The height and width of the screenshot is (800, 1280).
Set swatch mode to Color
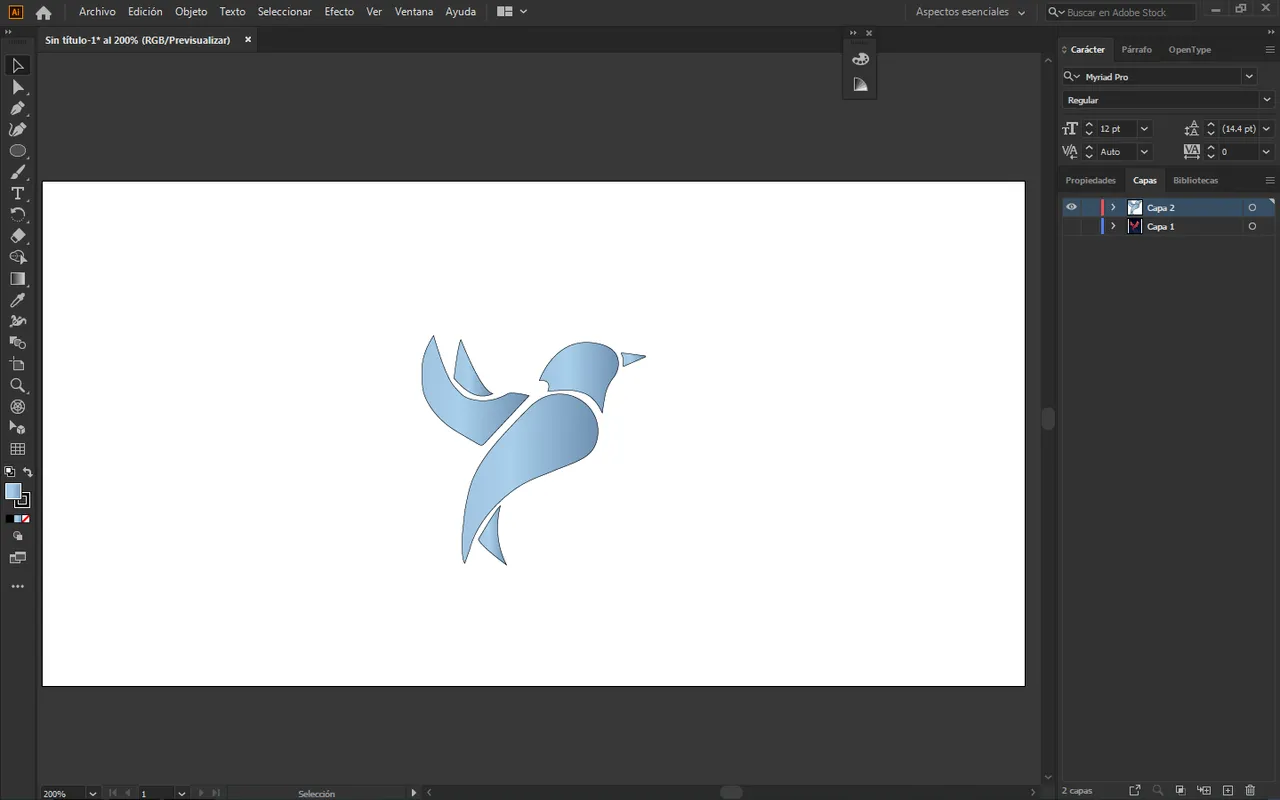(9, 519)
